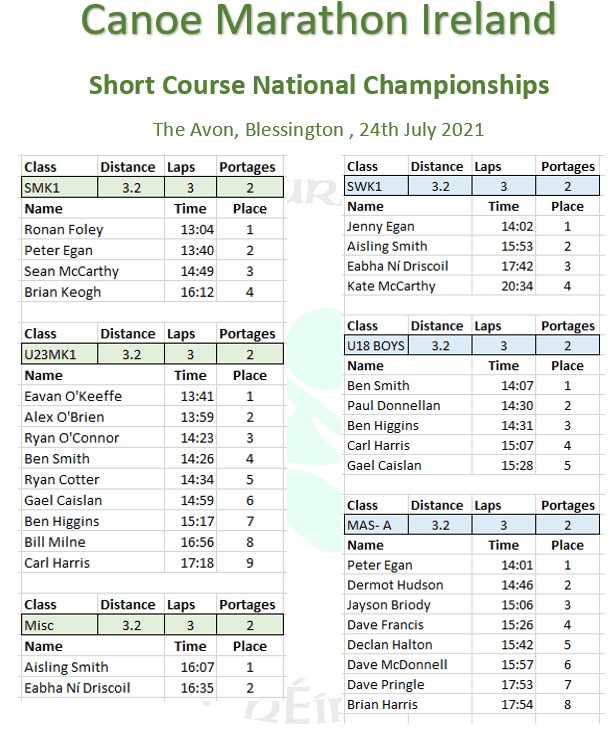
Task: Click the Paul Donnellan name cell
Action: [x=394, y=406]
